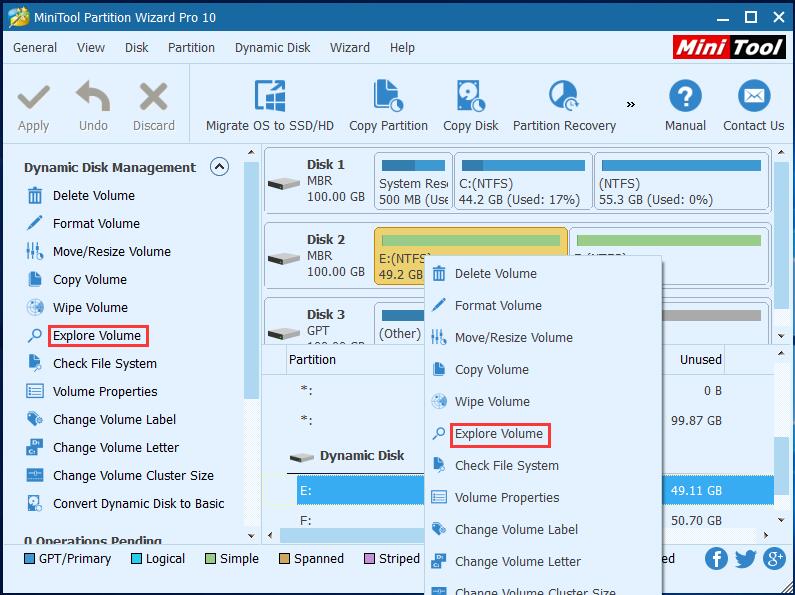Click Change Volume Cluster Size icon in sidebar

pyautogui.click(x=34, y=475)
